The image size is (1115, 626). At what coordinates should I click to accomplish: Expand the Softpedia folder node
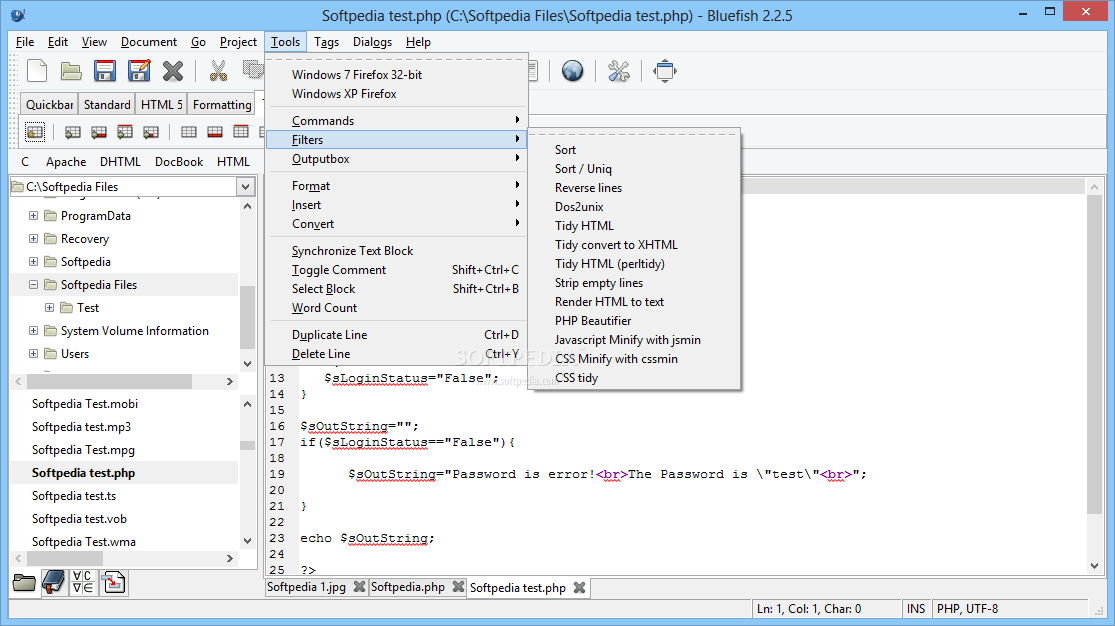(x=33, y=262)
